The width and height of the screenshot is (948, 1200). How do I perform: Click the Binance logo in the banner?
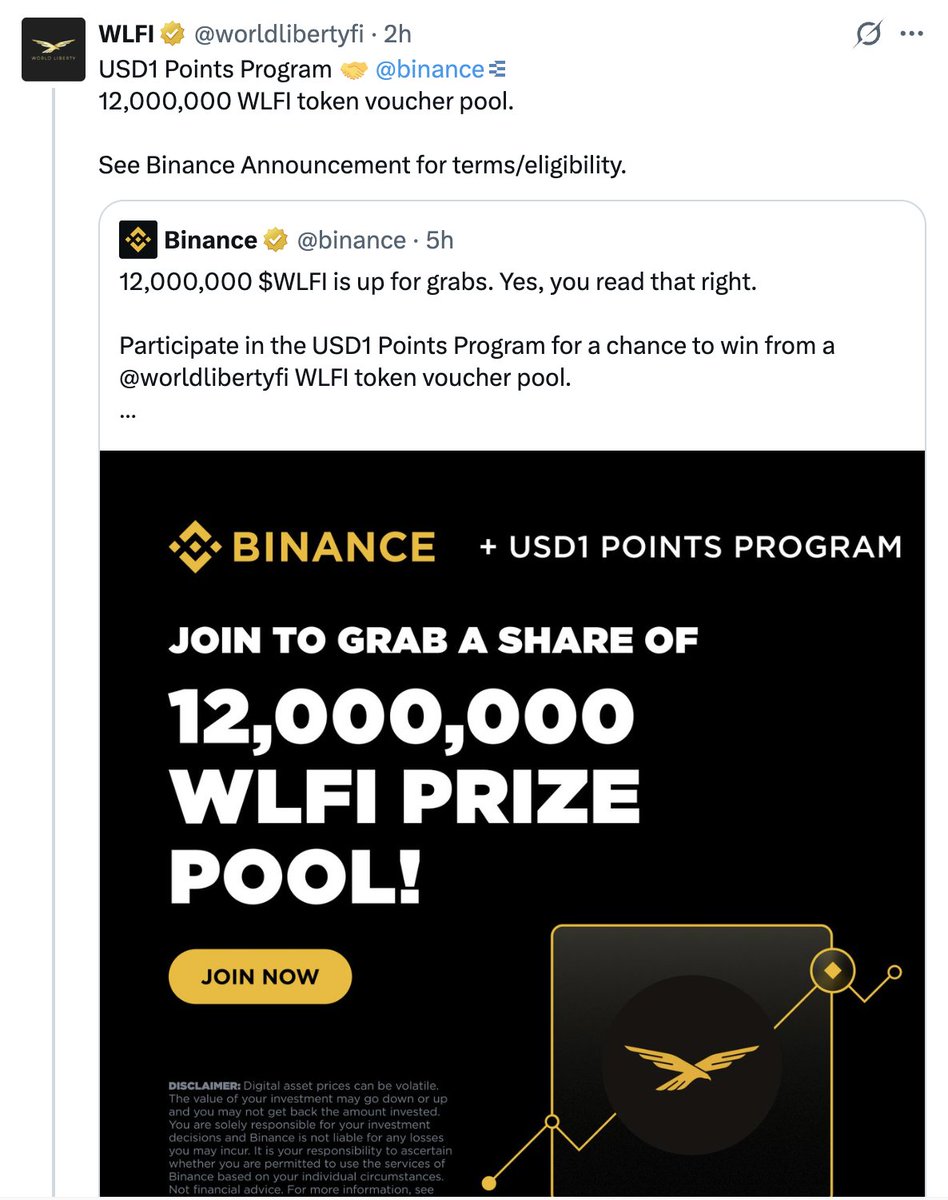pos(303,546)
